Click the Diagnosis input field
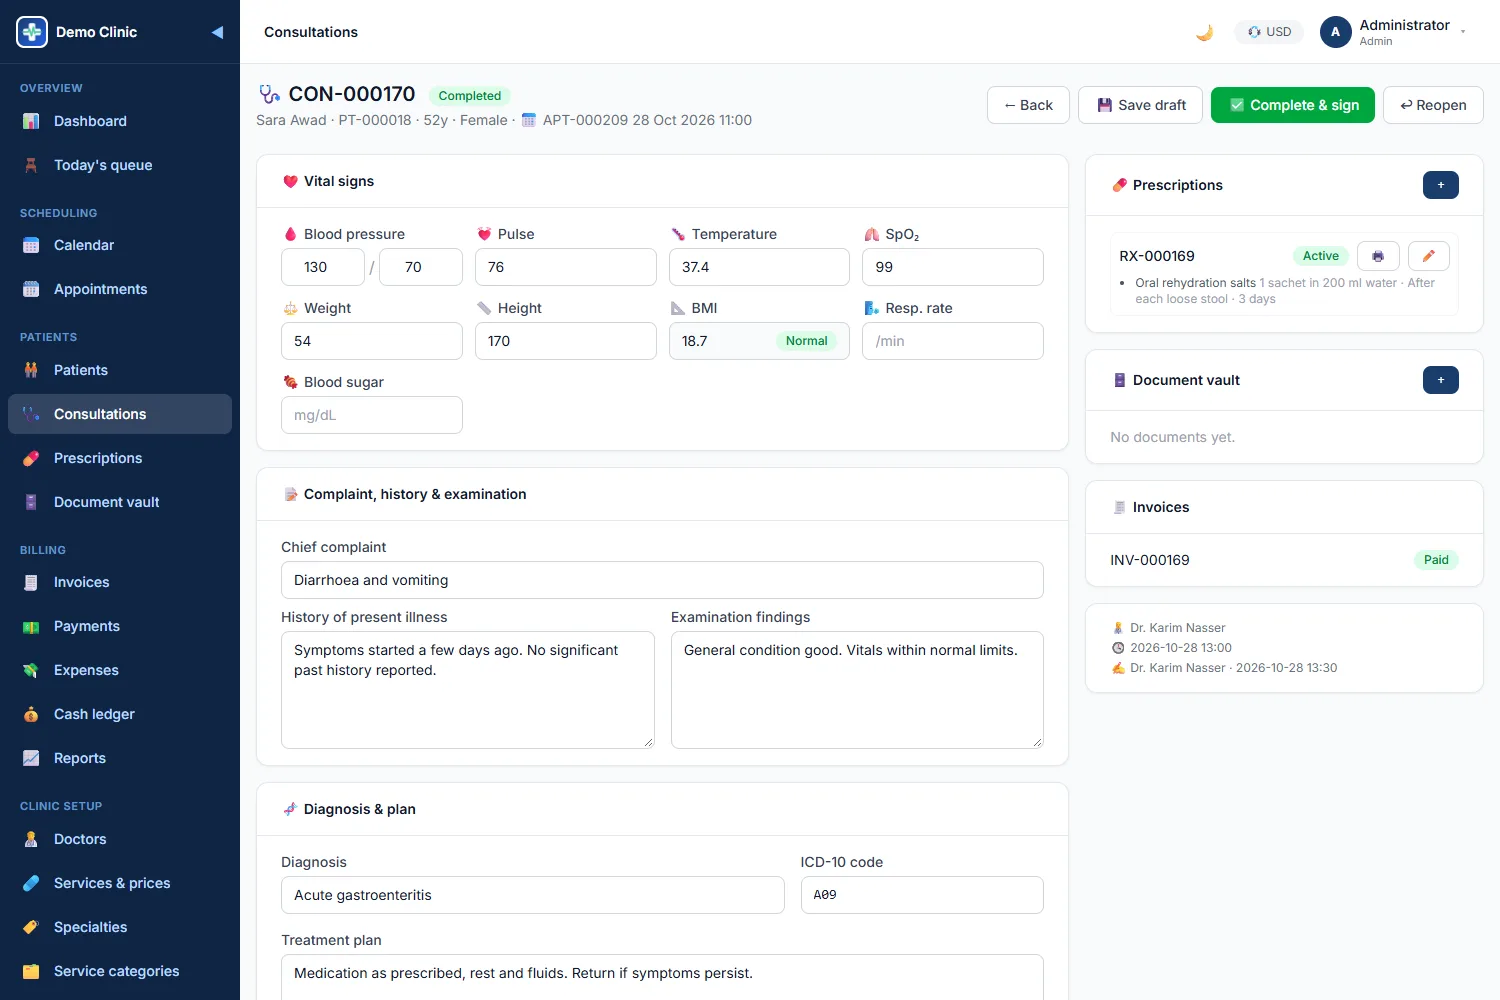Viewport: 1500px width, 1000px height. (x=533, y=895)
